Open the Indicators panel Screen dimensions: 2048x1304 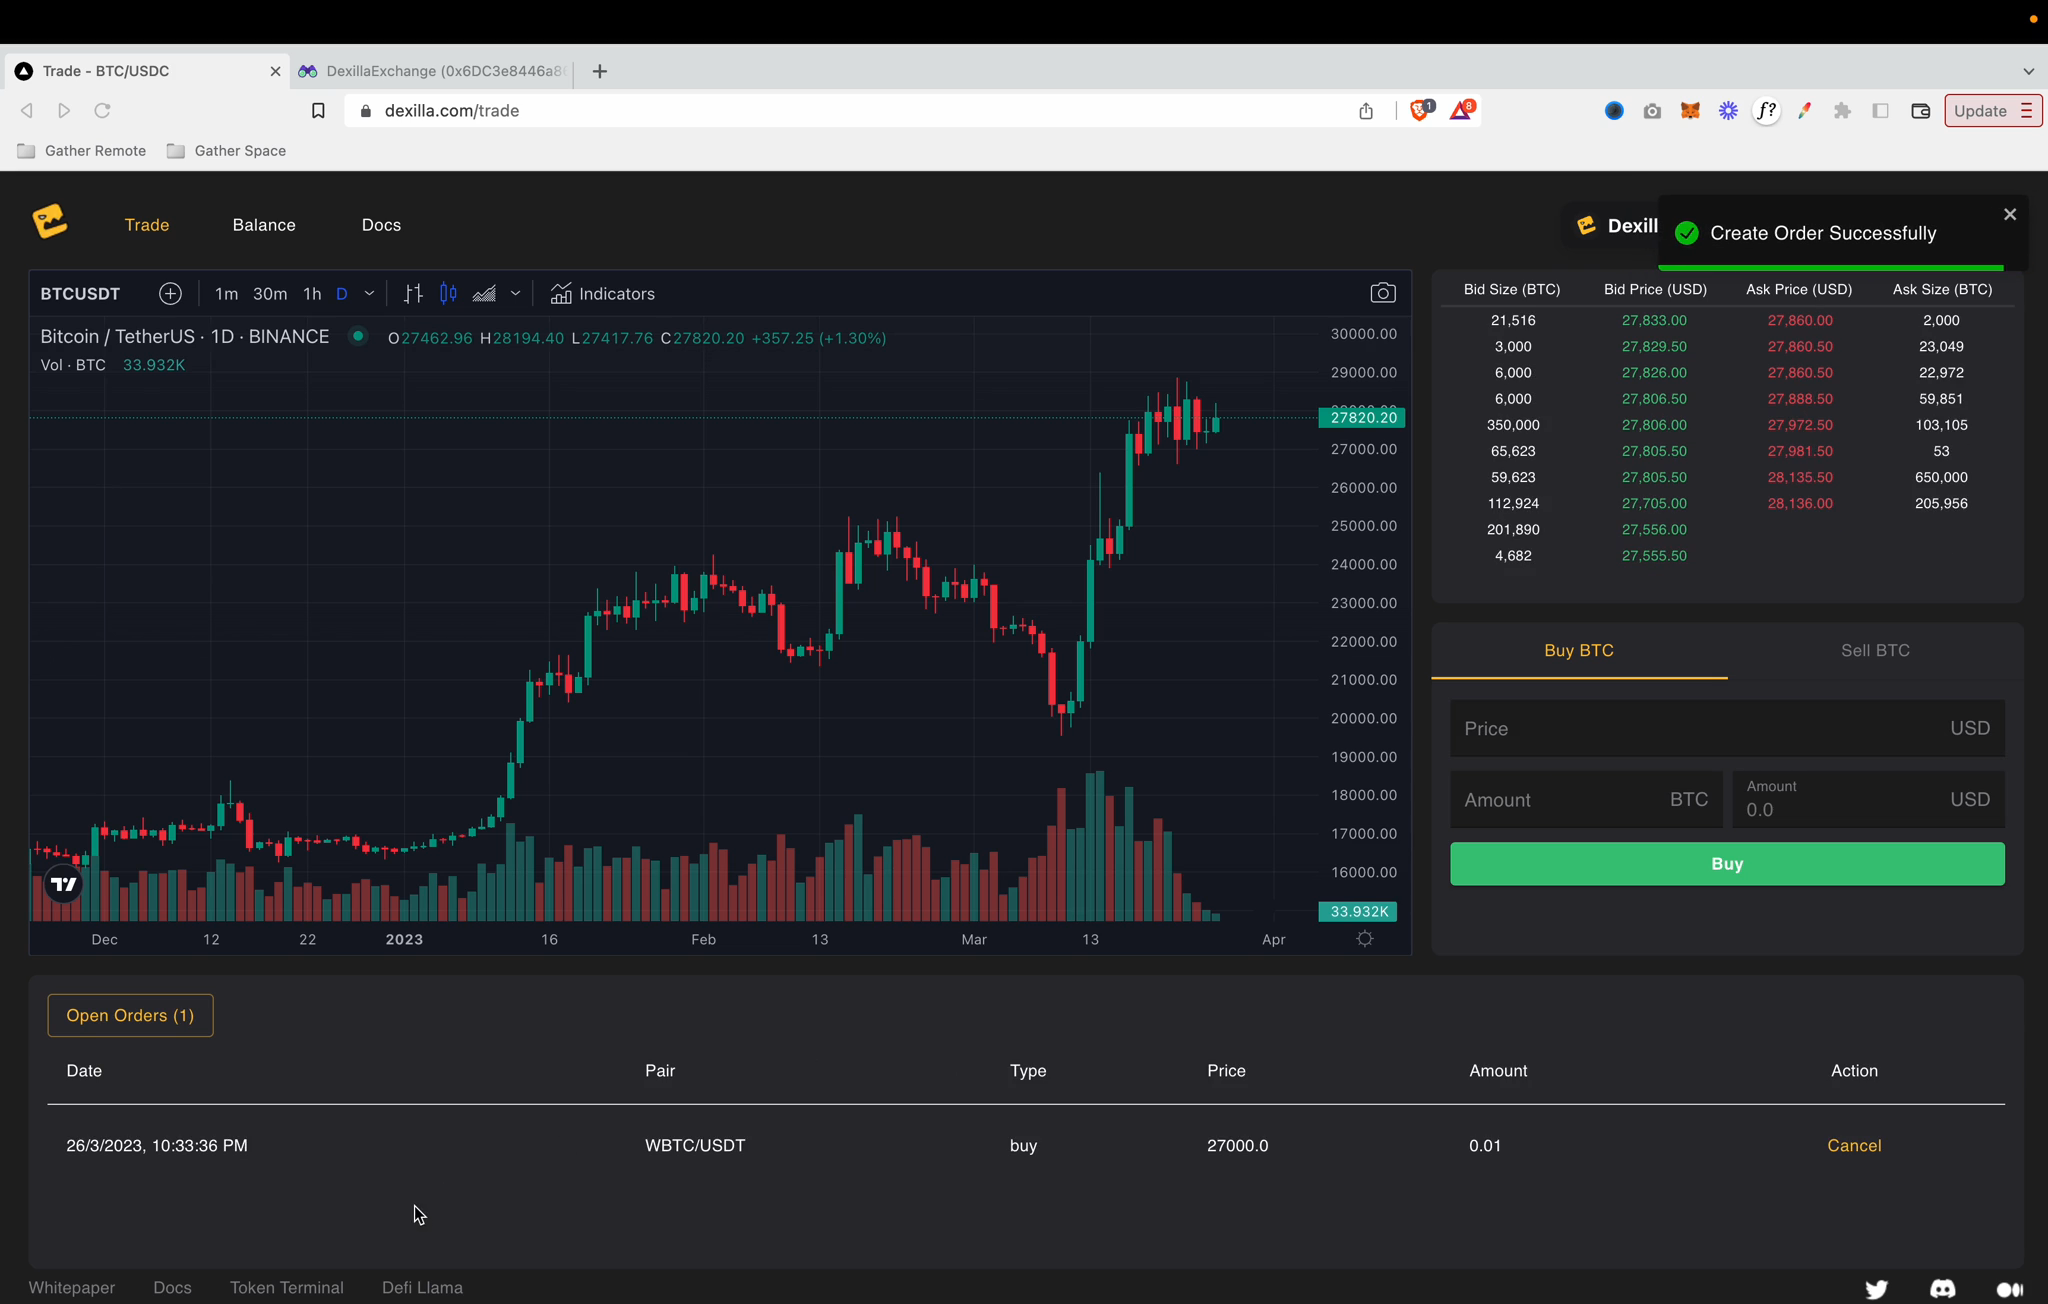pos(602,293)
